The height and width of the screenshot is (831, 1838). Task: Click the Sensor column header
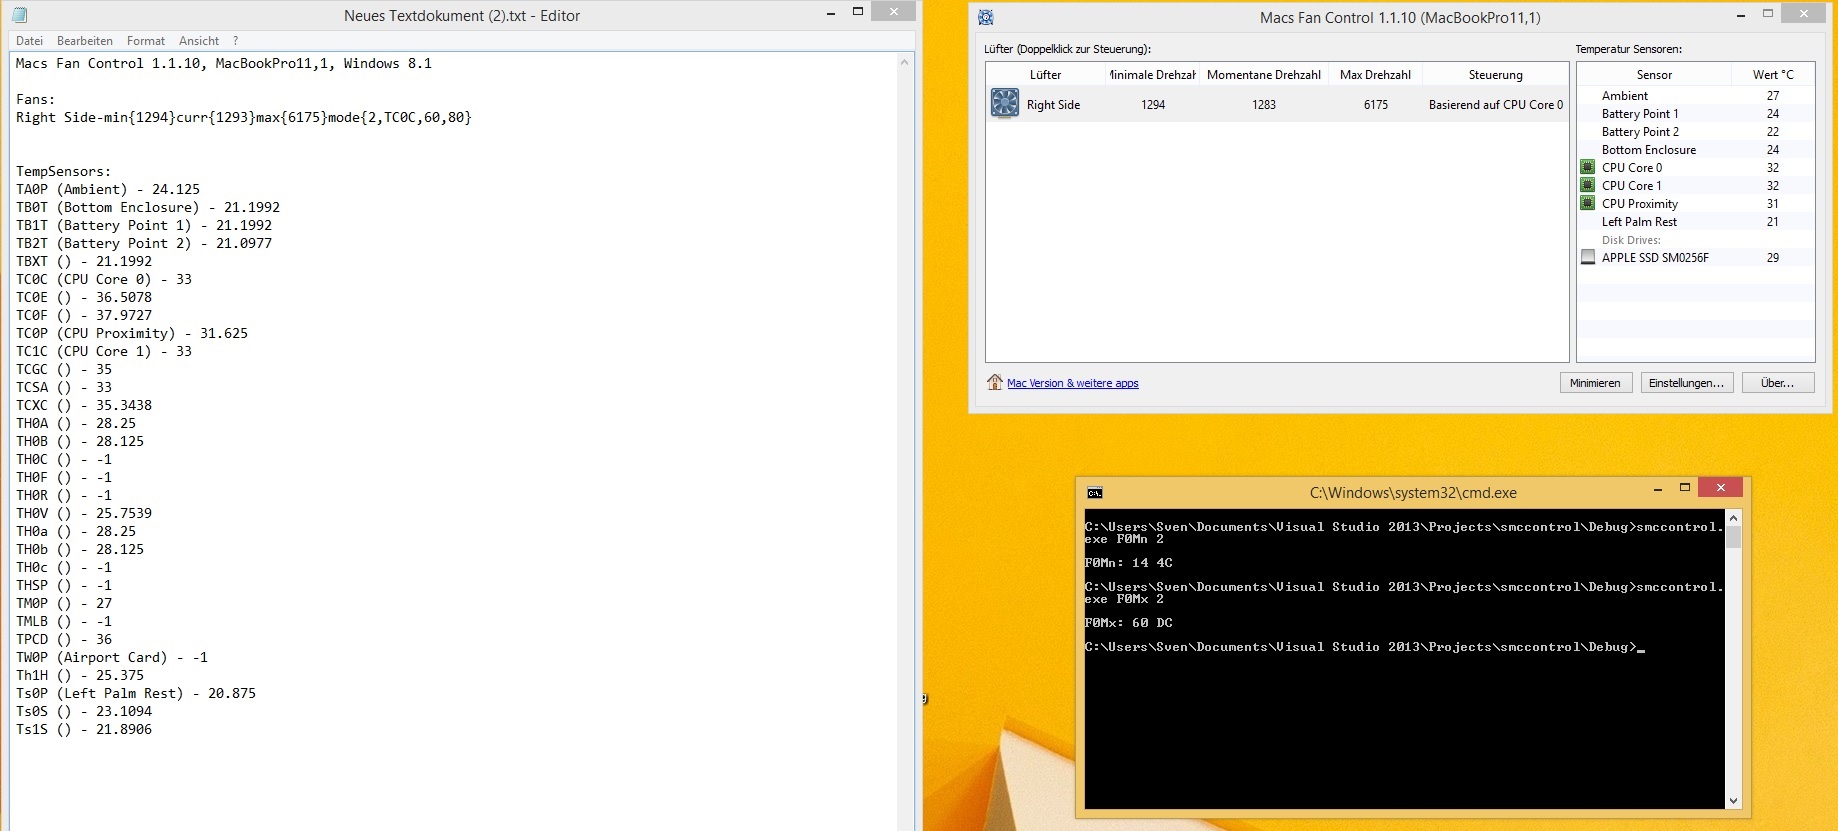pos(1654,75)
